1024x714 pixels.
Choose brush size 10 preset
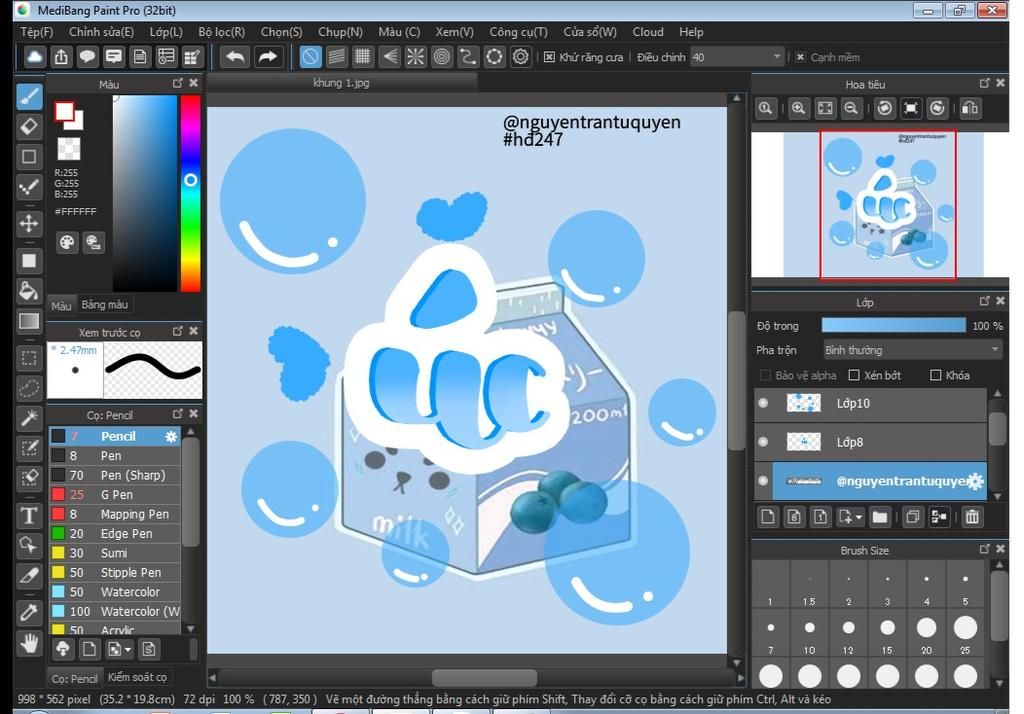[x=809, y=634]
